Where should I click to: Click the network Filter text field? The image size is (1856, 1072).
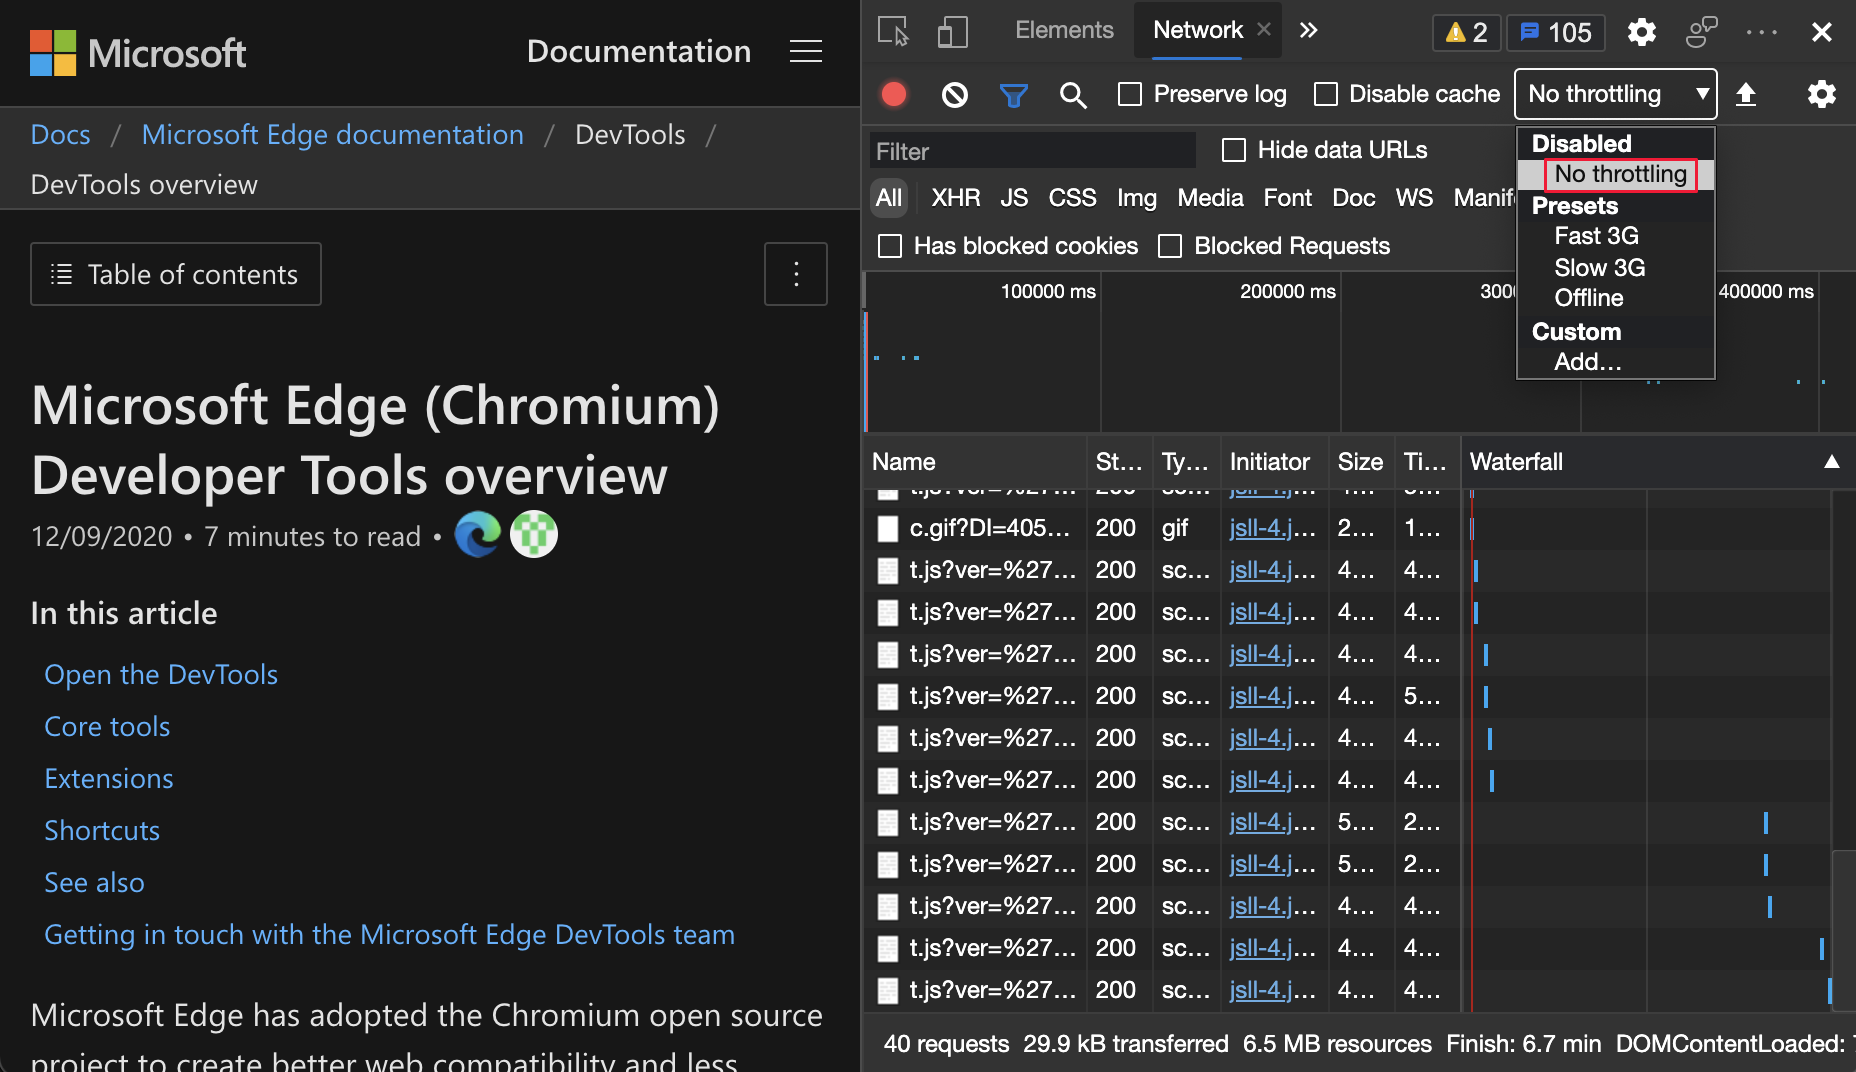1032,151
